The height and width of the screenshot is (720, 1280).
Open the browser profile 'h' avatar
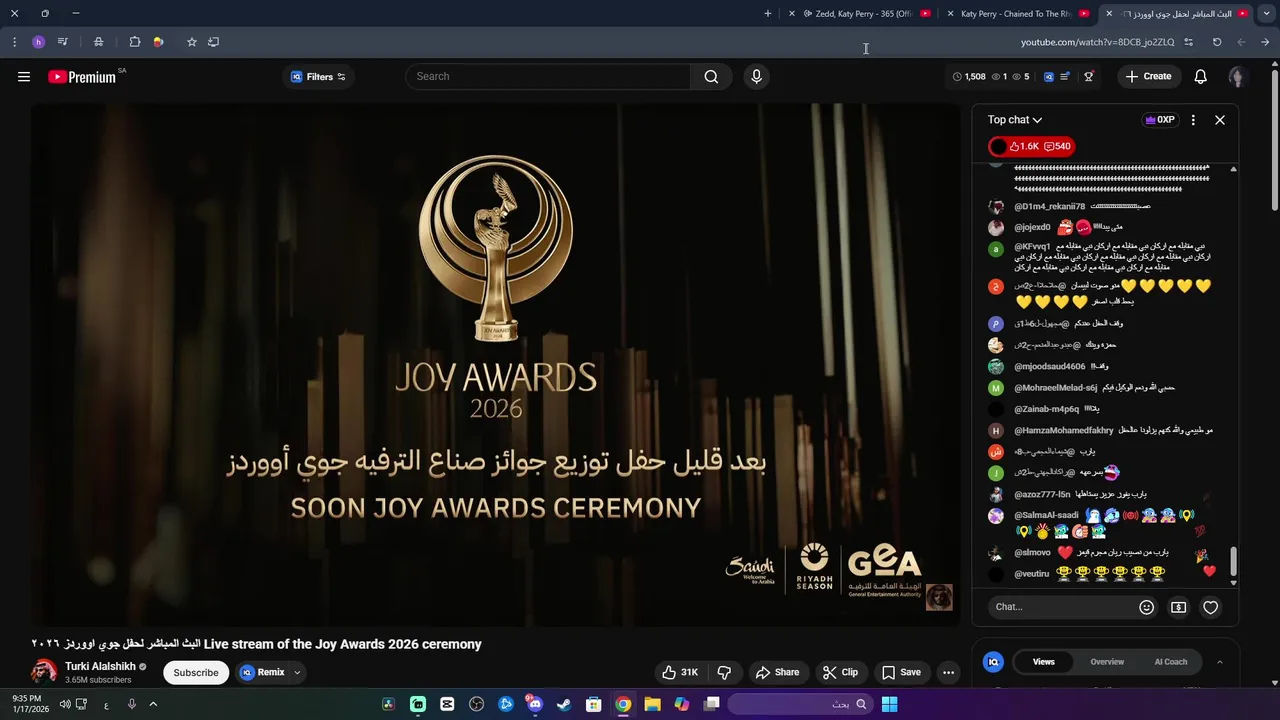click(x=38, y=42)
